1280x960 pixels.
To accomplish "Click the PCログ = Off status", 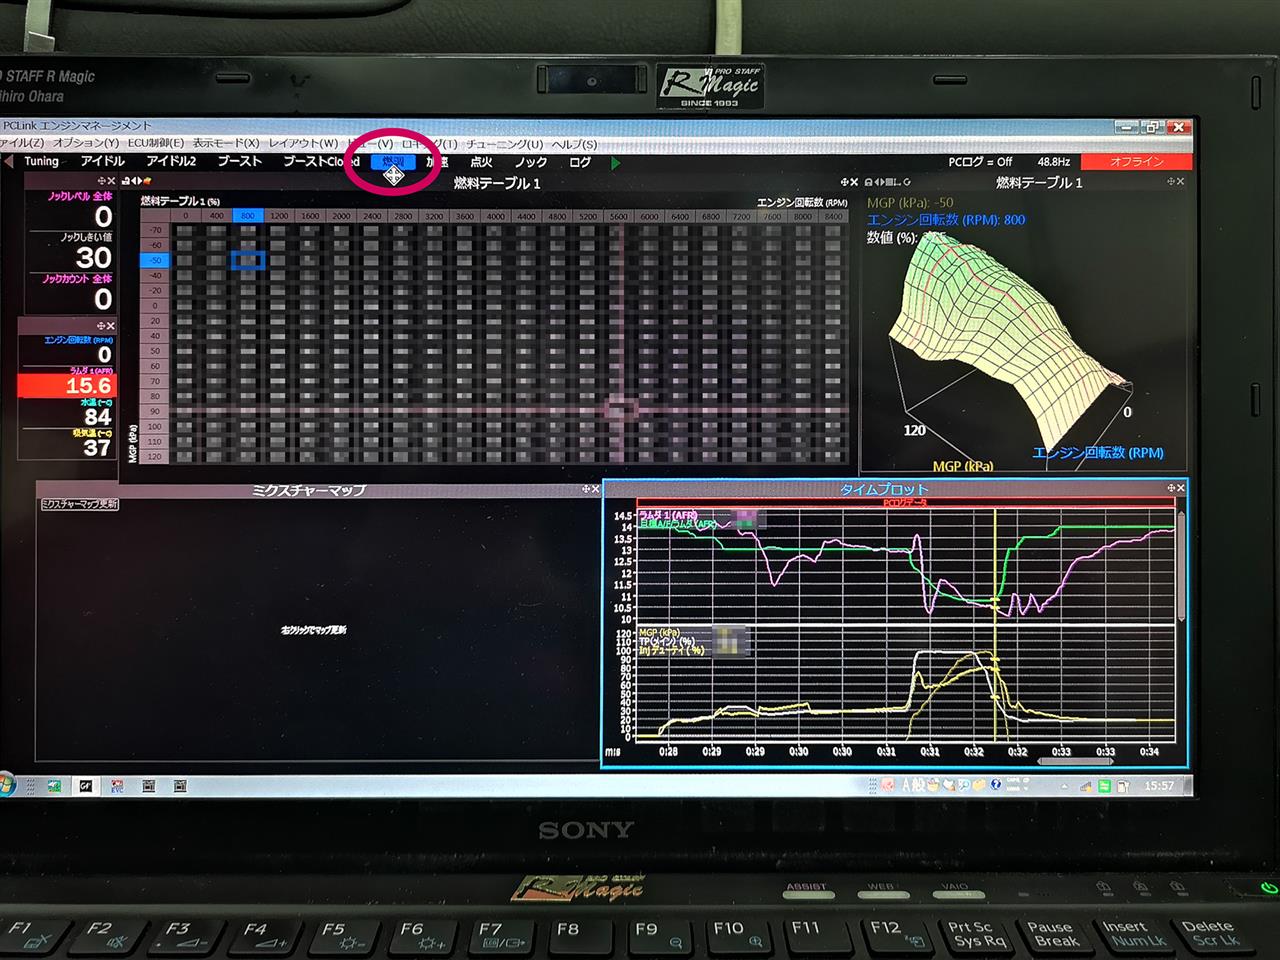I will [980, 162].
